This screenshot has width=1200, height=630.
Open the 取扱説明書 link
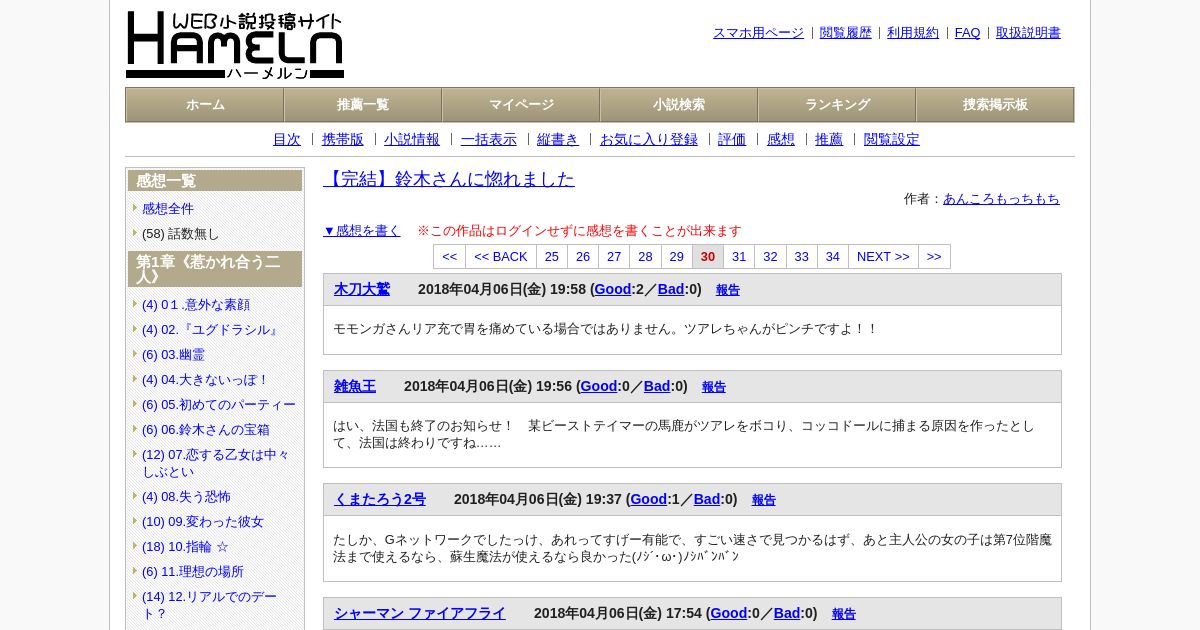tap(1028, 33)
